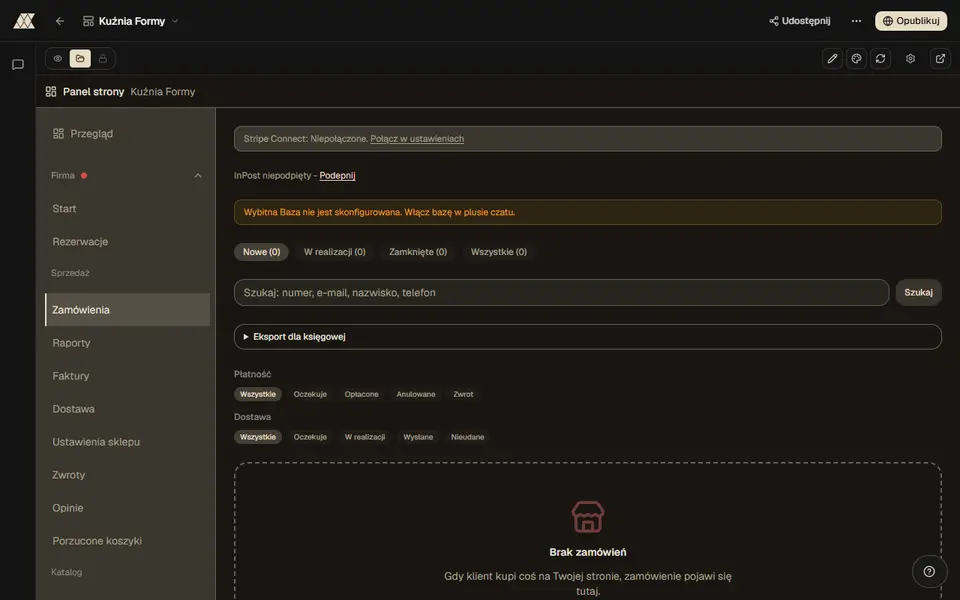Click the help question mark button

point(929,571)
